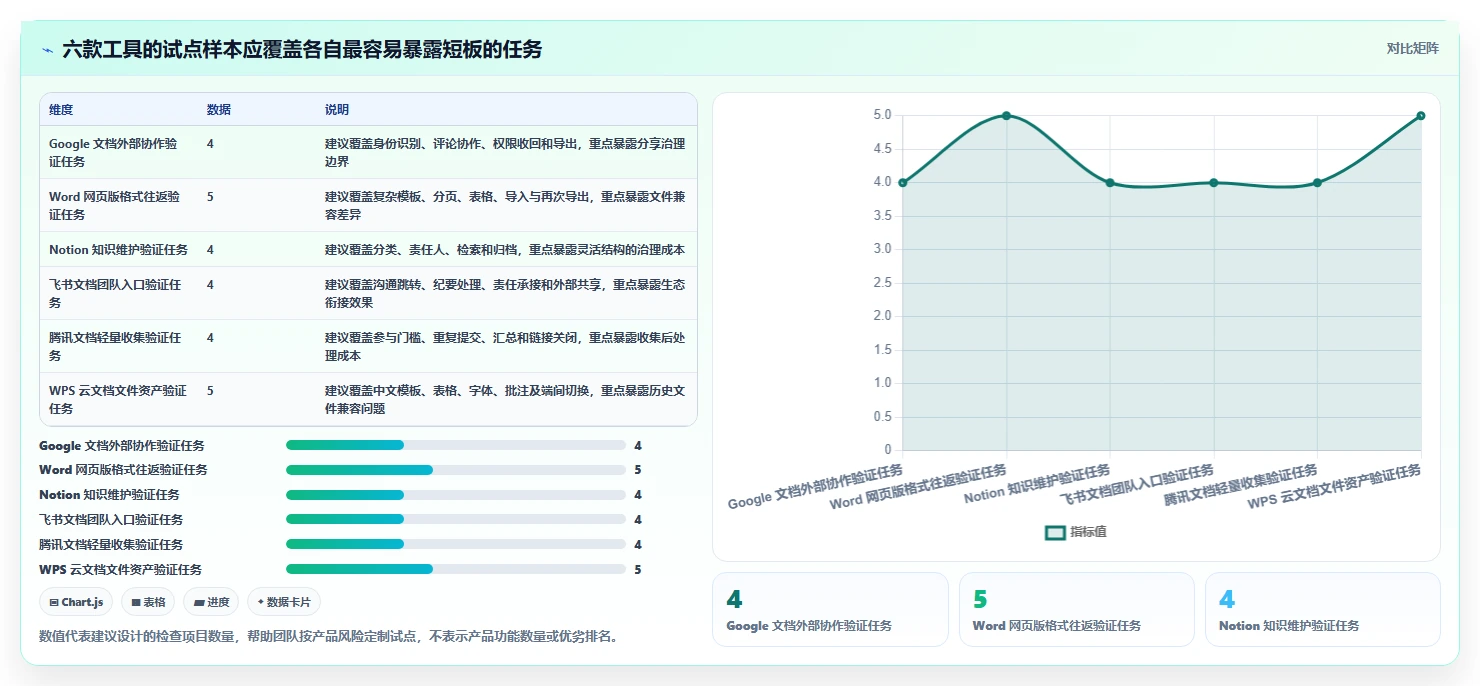Viewport: 1480px width, 686px height.
Task: Click the Word 网页版 progress bar
Action: coord(456,470)
